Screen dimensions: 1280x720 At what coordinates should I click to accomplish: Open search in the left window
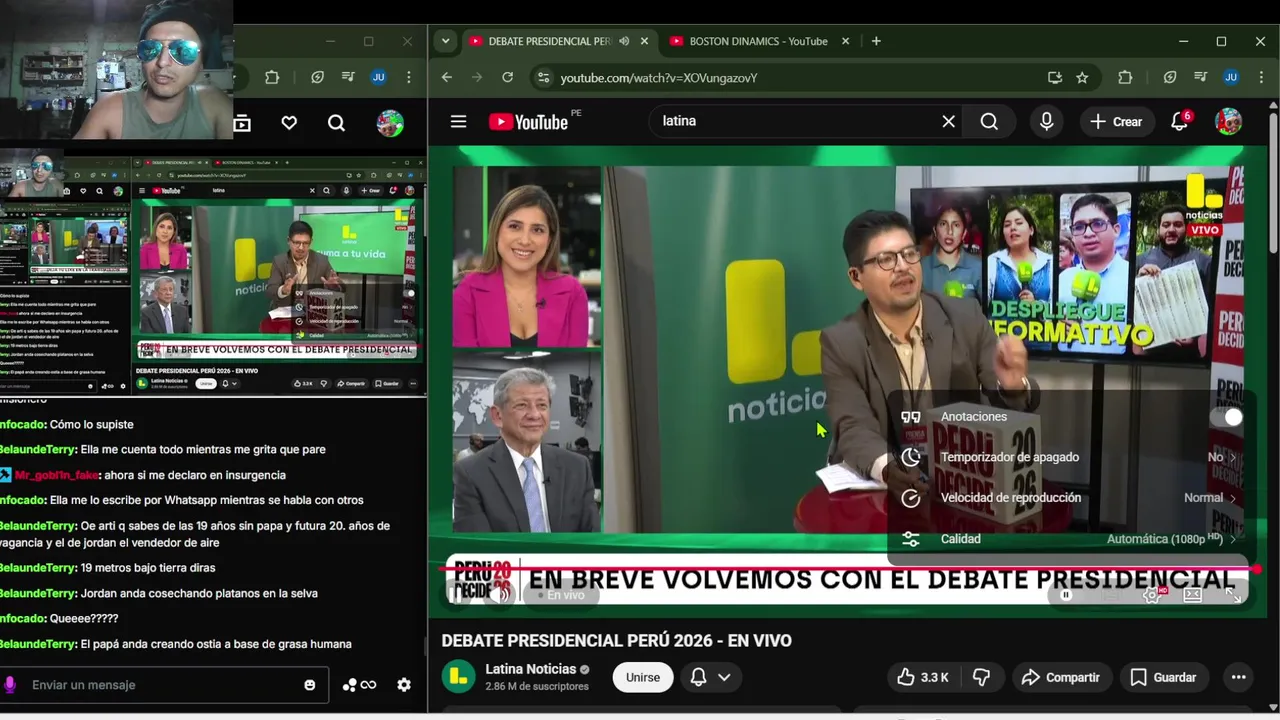point(336,123)
